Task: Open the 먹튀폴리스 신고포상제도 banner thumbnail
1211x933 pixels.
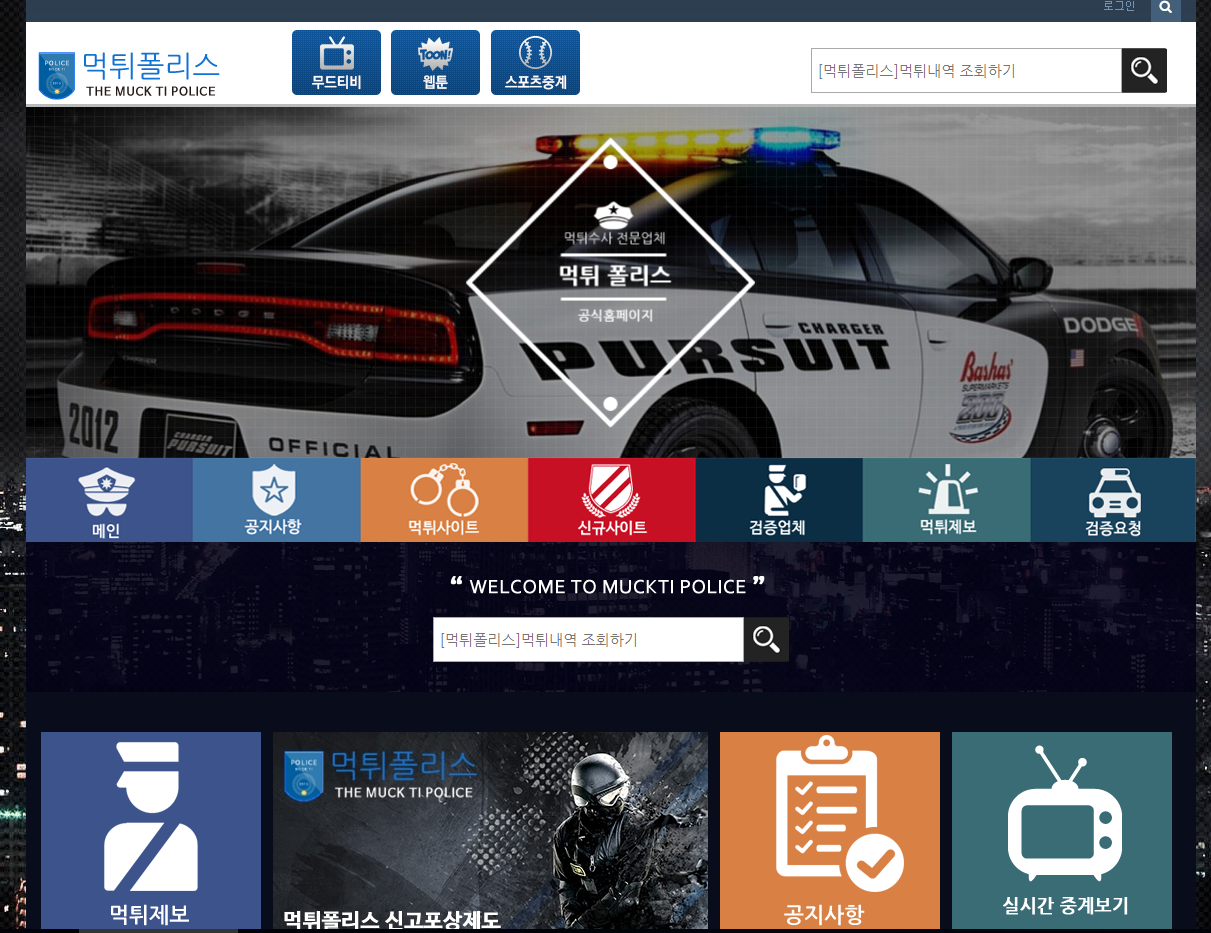Action: (490, 830)
